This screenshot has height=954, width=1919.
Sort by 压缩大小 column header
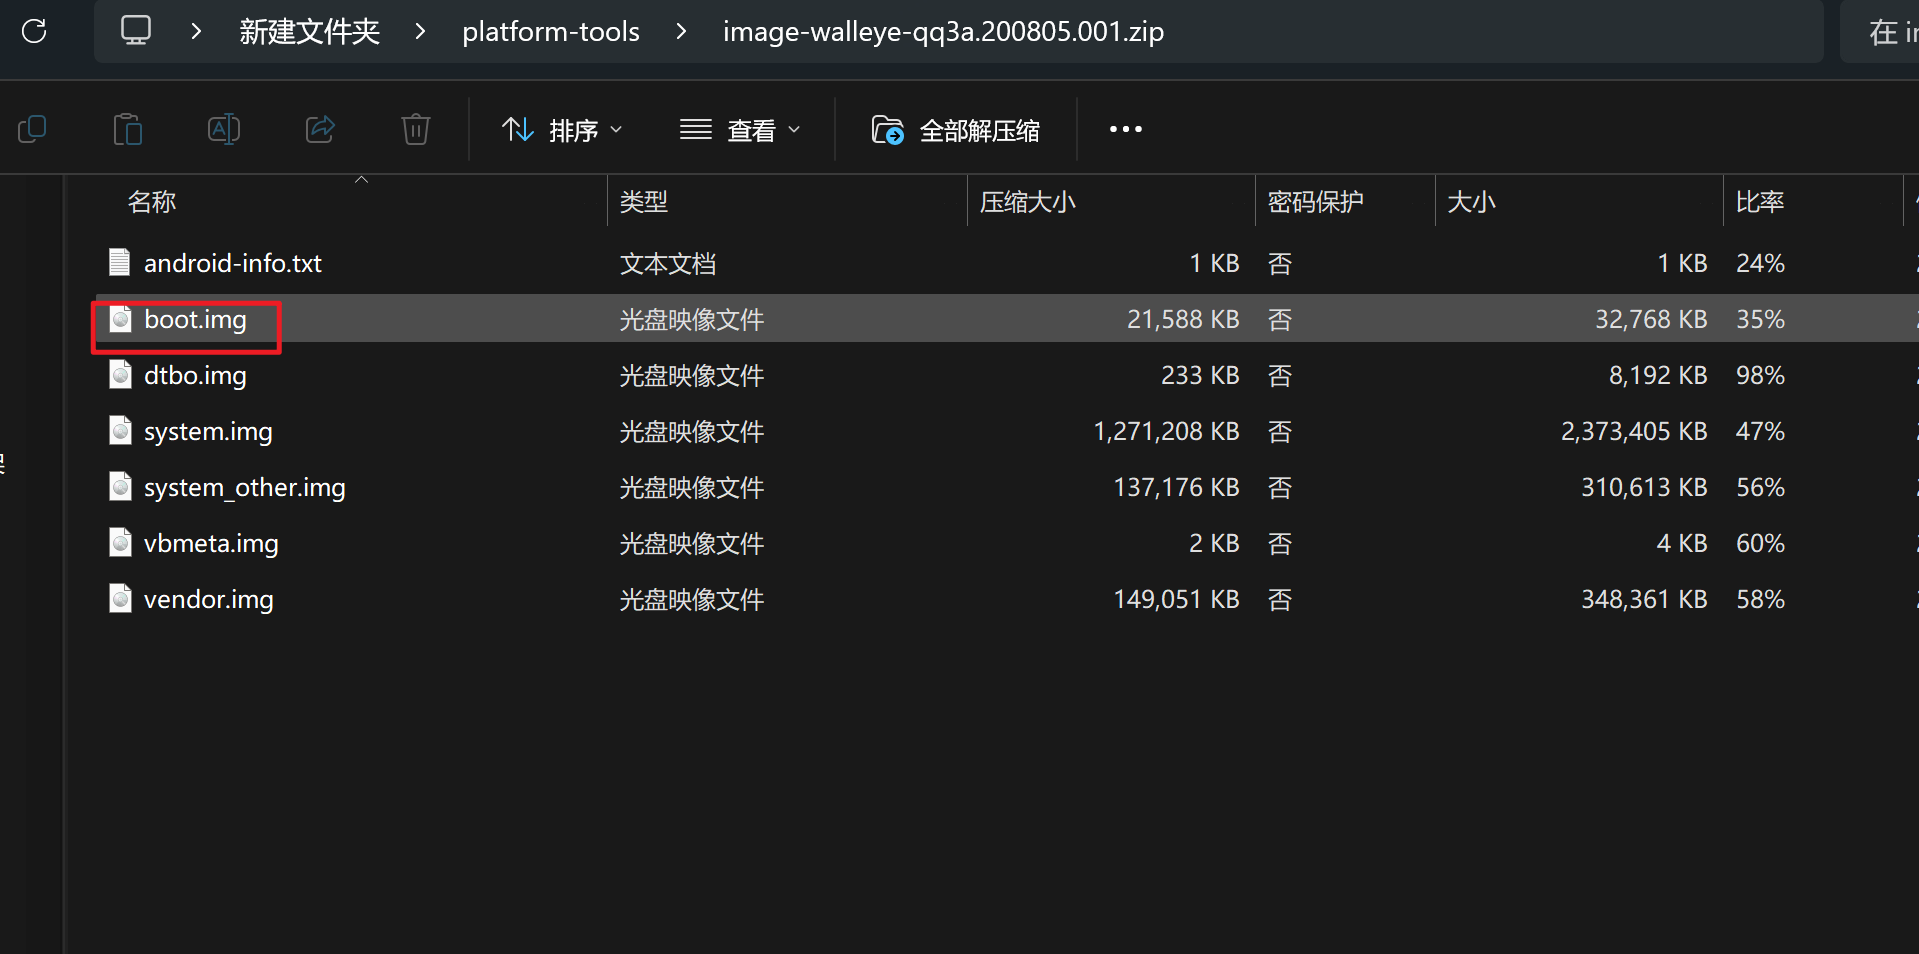point(1028,201)
